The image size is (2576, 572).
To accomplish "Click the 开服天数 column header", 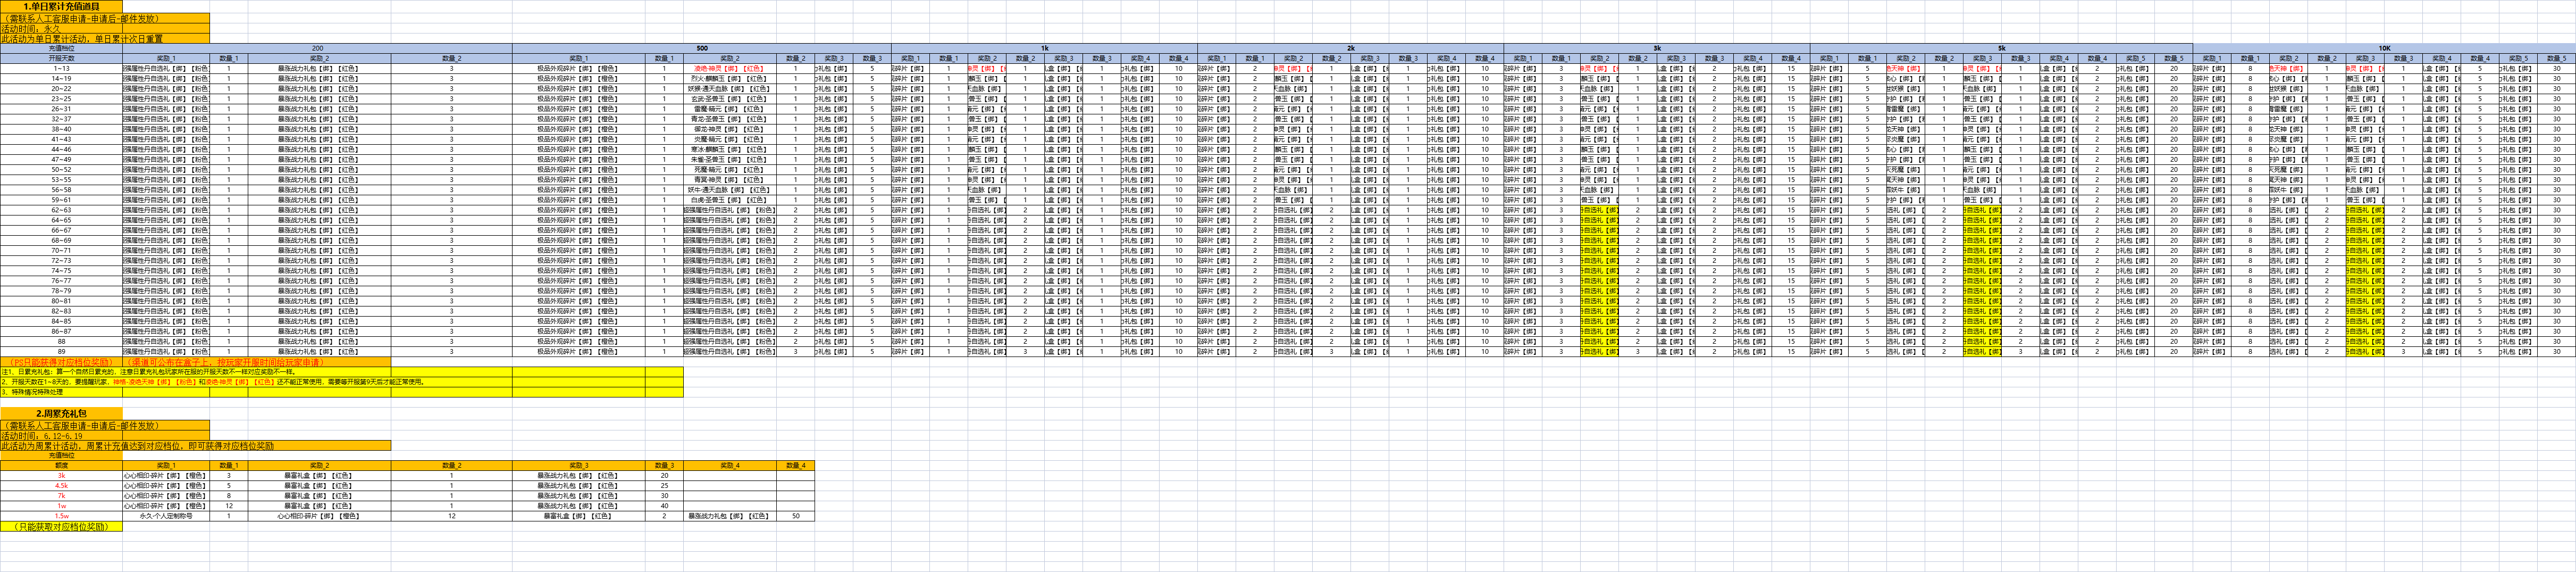I will 61,58.
